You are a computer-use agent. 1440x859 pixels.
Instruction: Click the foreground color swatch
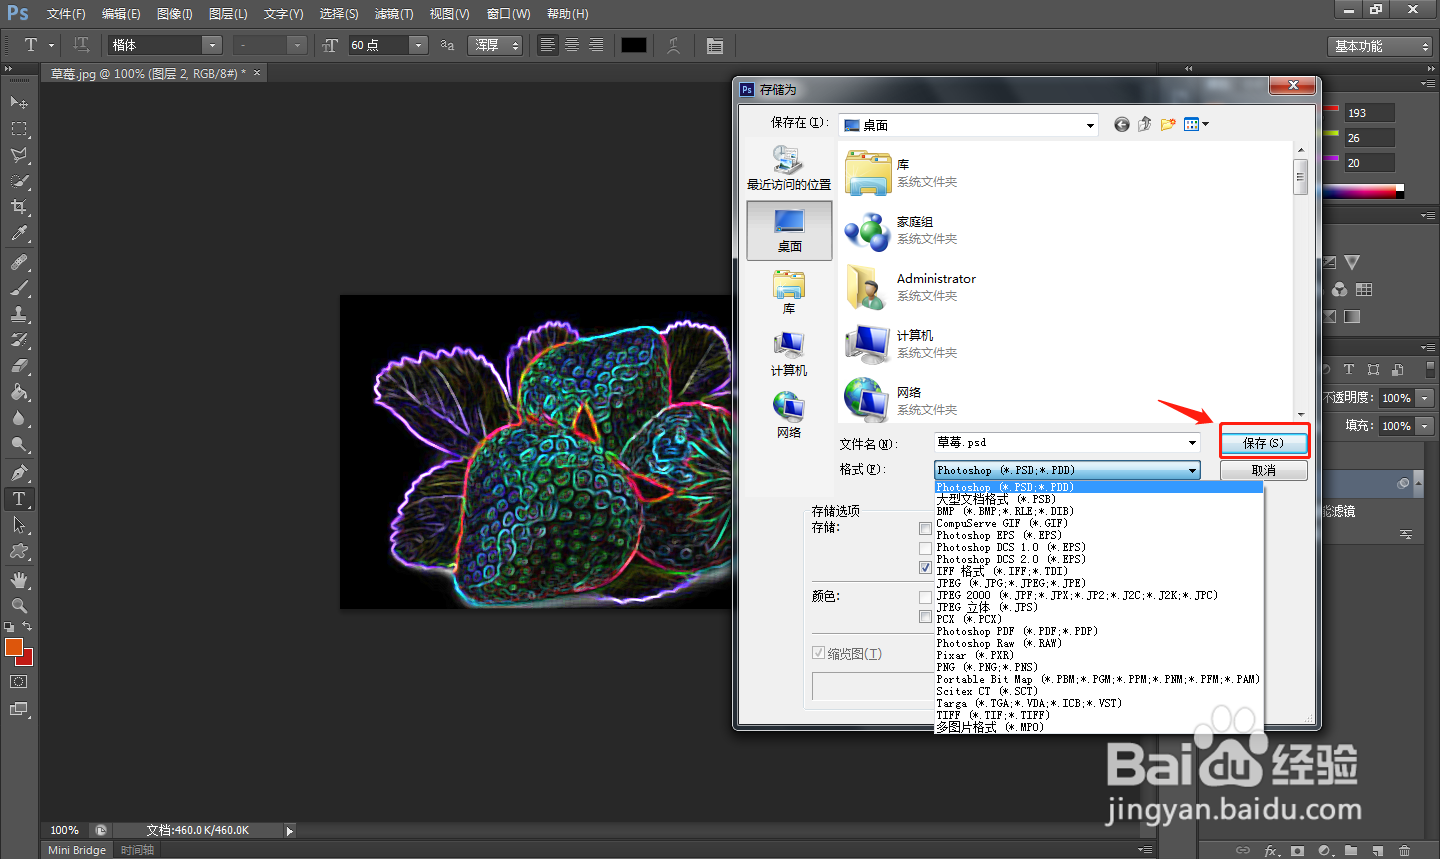(13, 648)
